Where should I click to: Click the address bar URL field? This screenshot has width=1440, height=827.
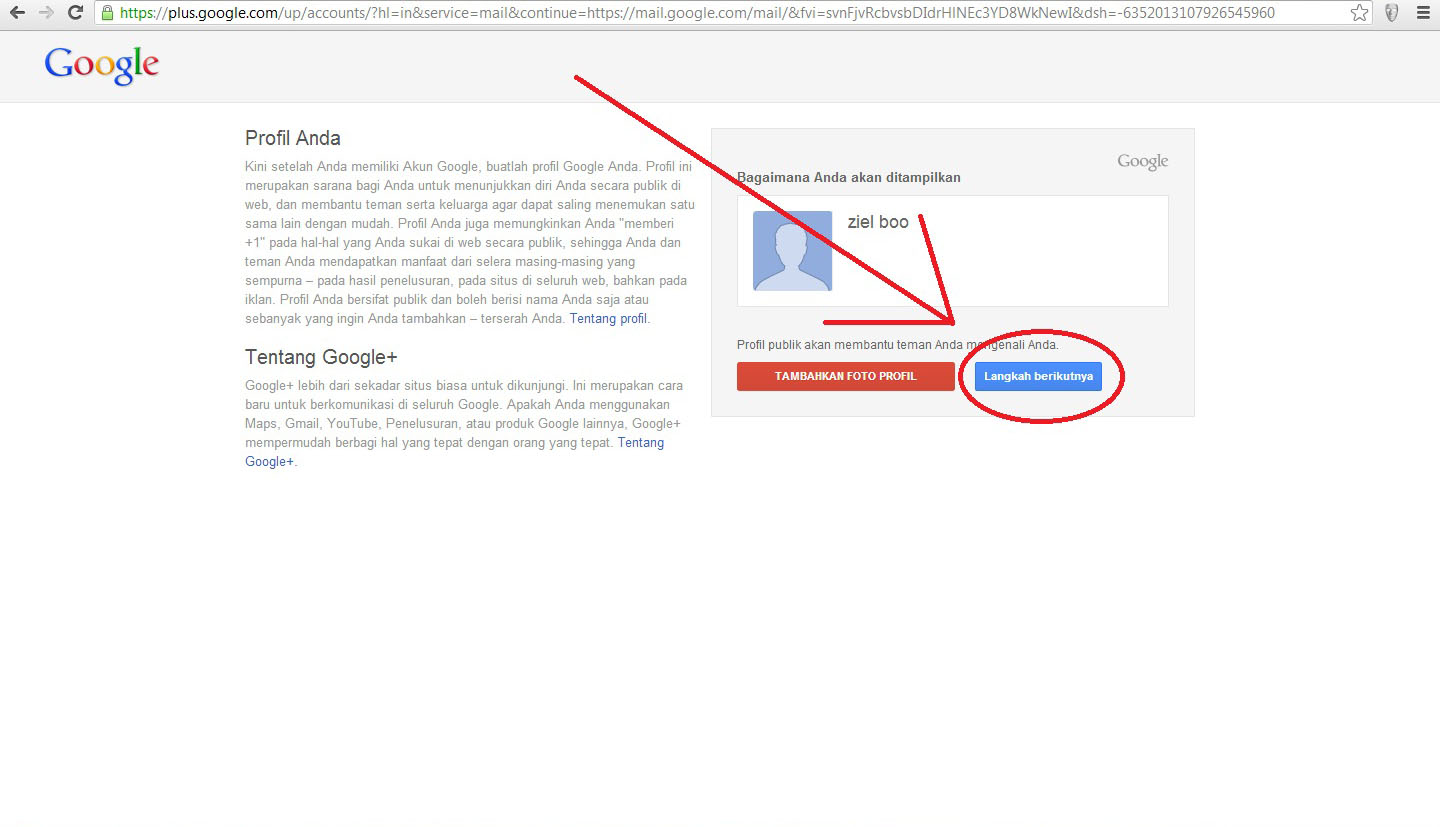pyautogui.click(x=735, y=13)
